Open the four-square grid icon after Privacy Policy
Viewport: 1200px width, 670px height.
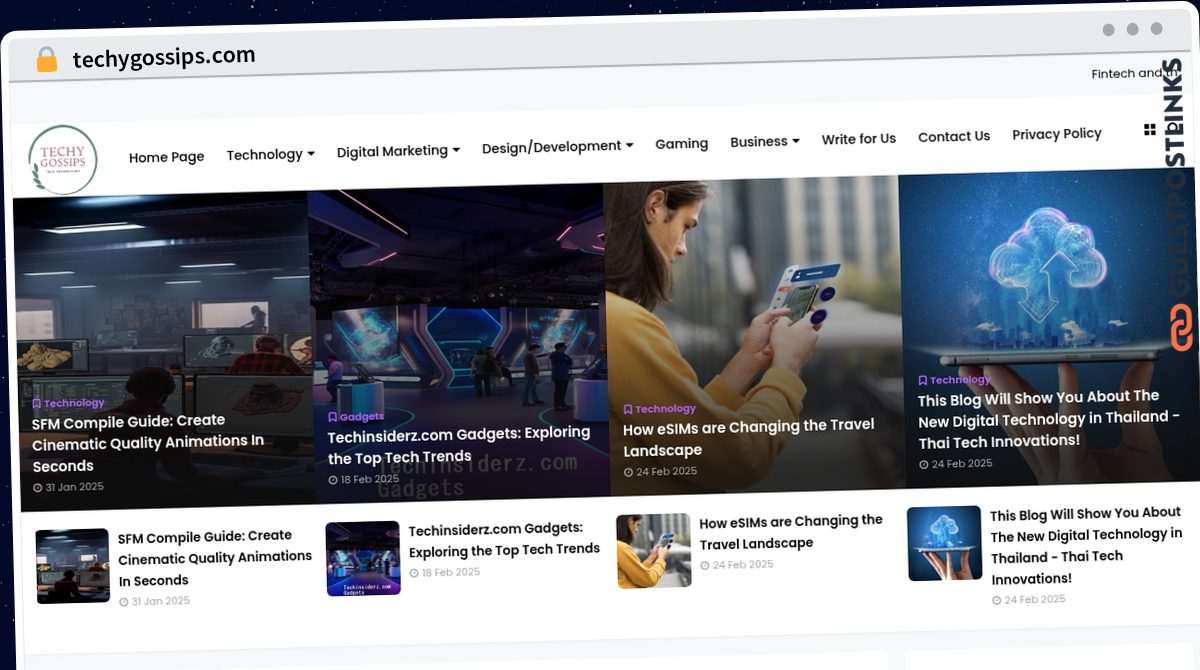pyautogui.click(x=1150, y=130)
